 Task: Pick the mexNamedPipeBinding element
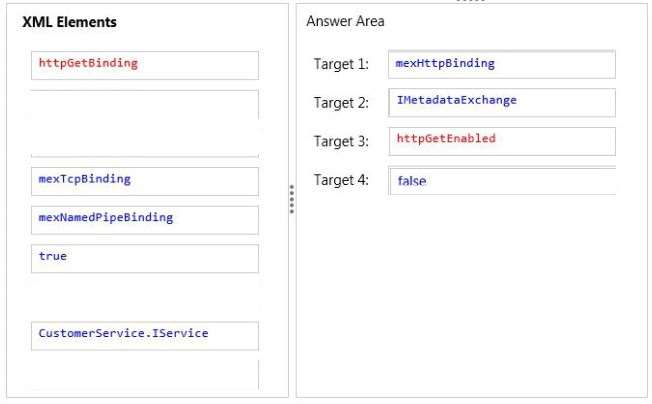point(145,220)
